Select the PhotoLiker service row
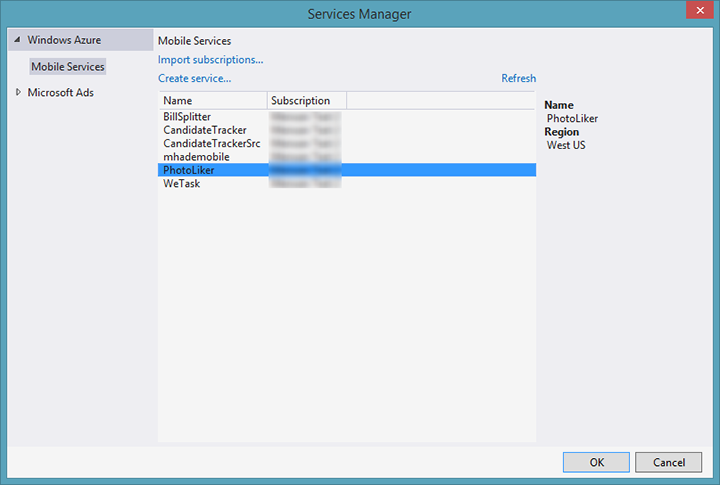Image resolution: width=720 pixels, height=485 pixels. click(x=347, y=170)
